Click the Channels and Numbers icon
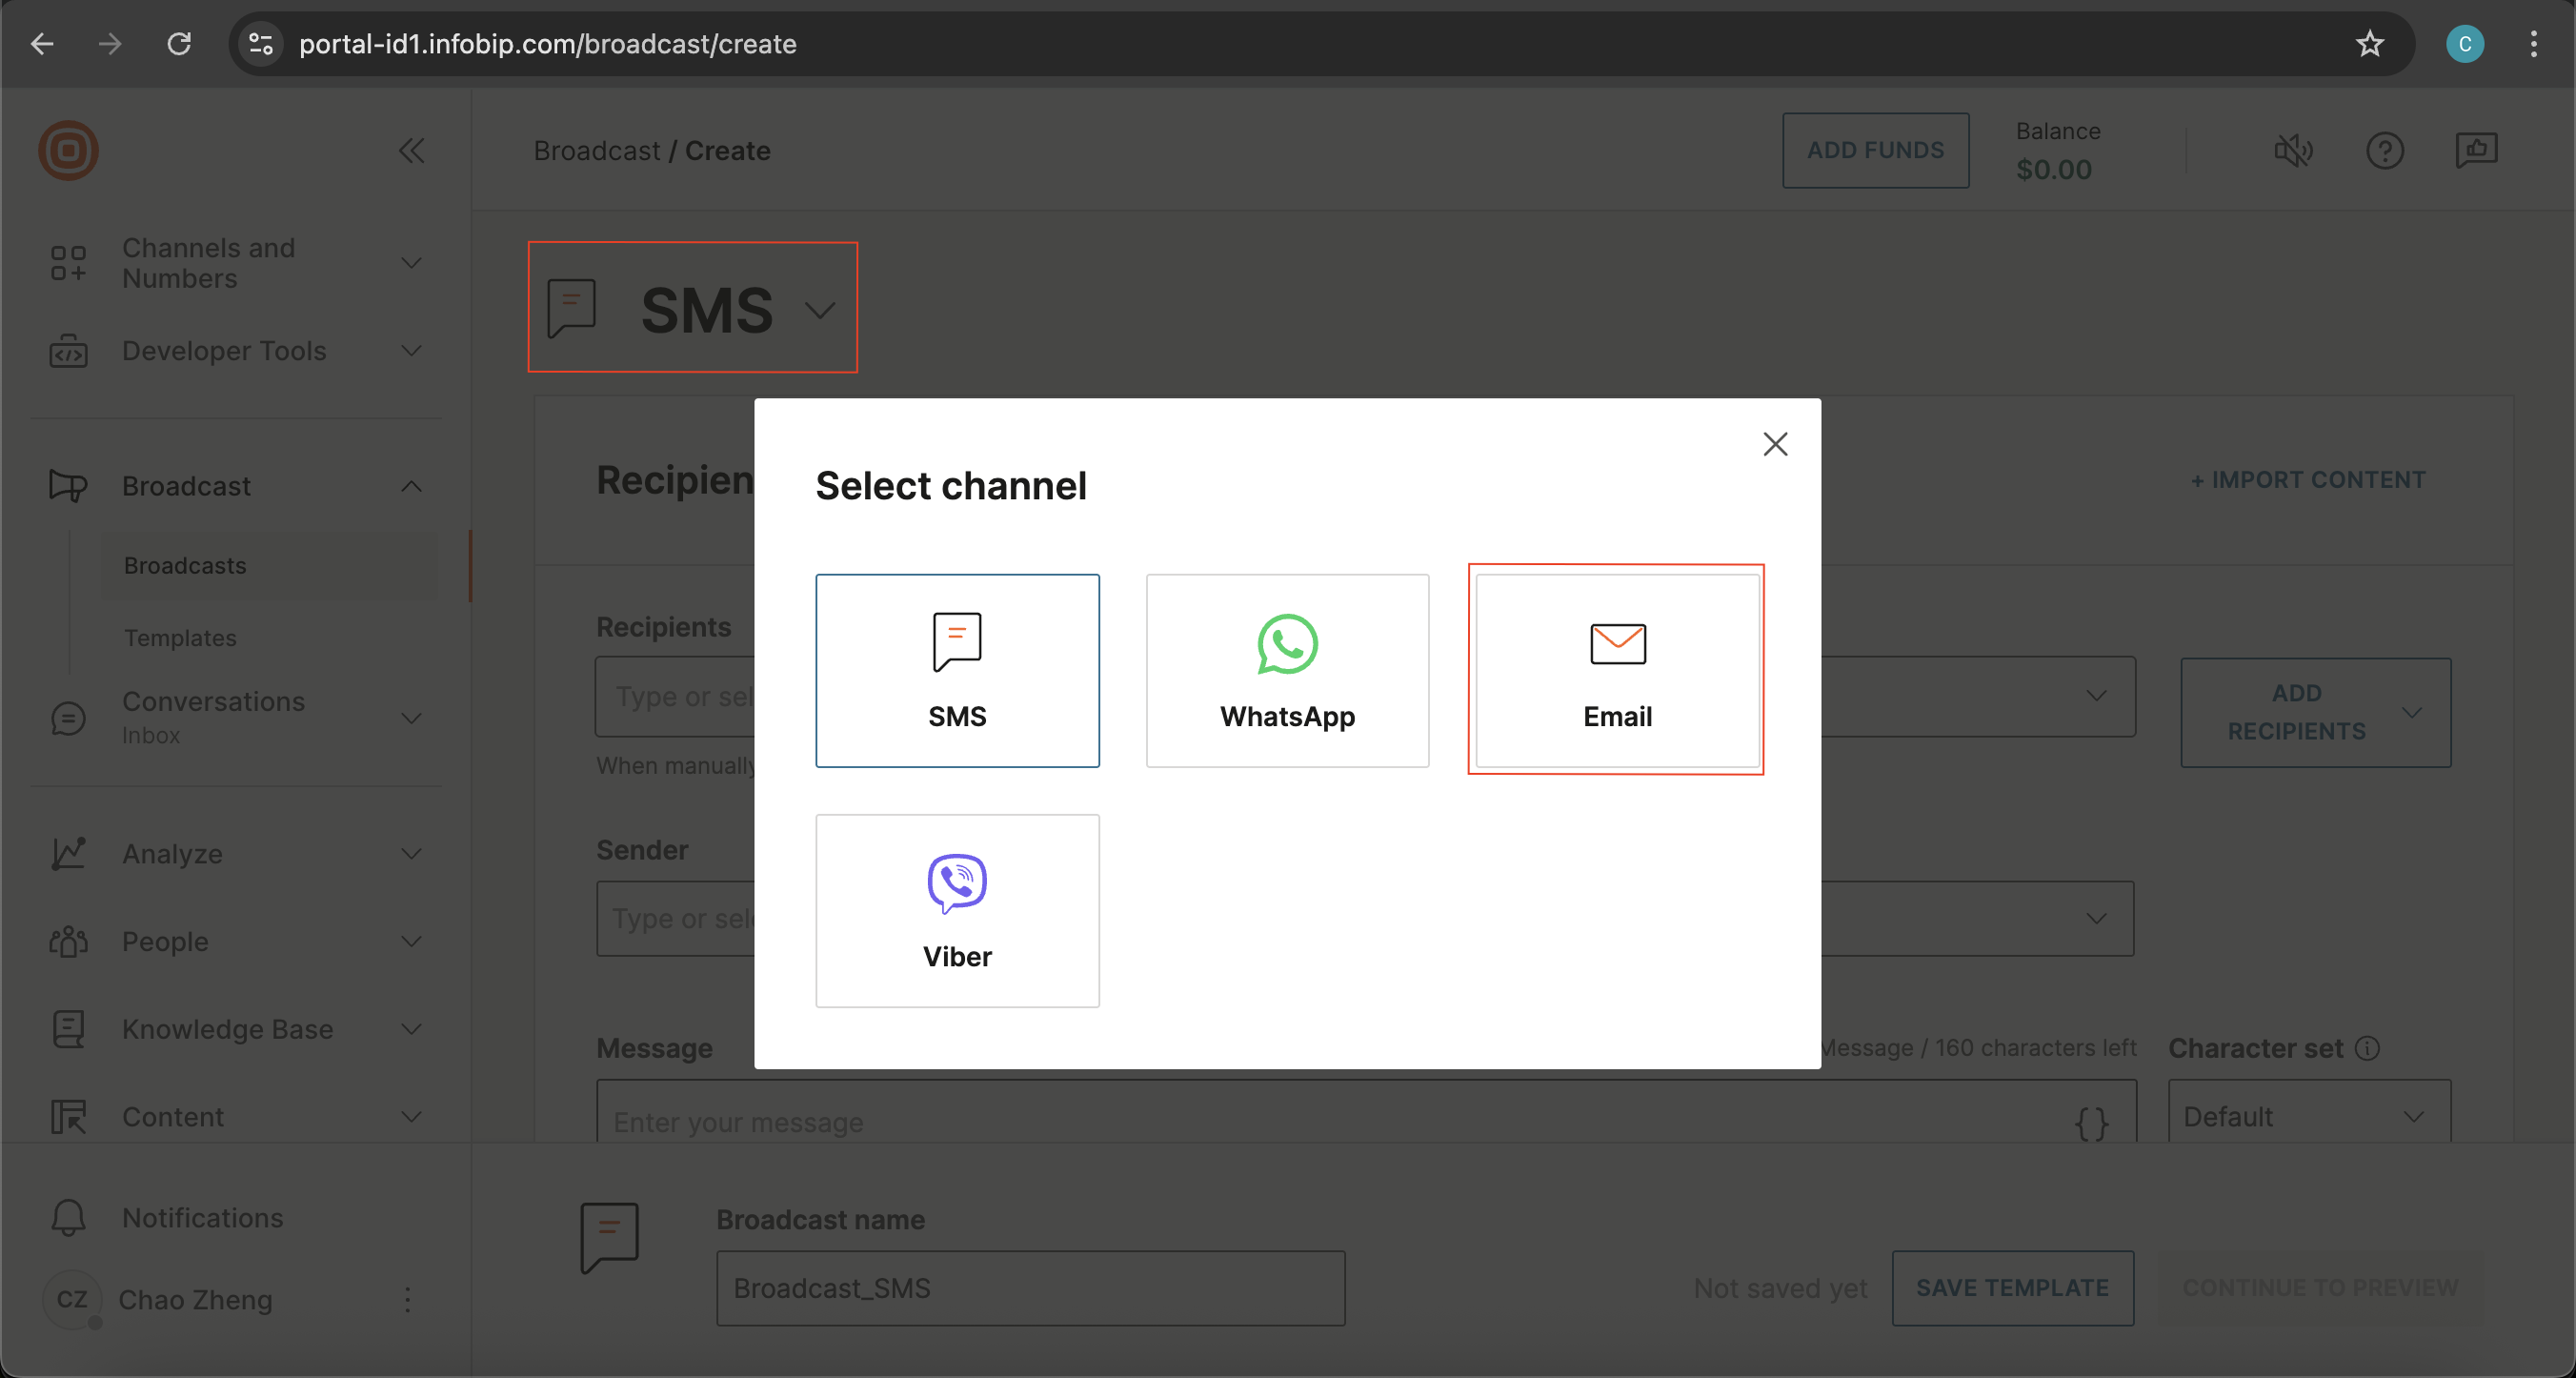 68,263
